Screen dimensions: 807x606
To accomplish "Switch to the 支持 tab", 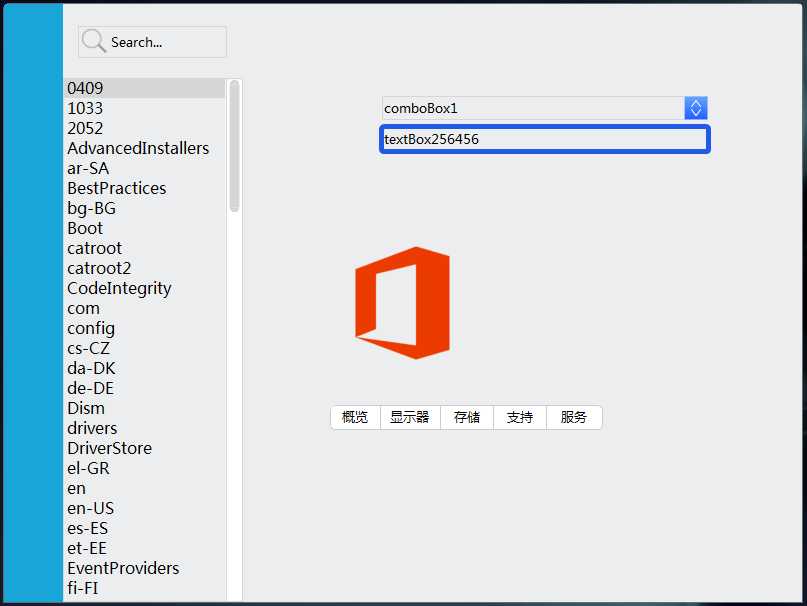I will coord(520,417).
